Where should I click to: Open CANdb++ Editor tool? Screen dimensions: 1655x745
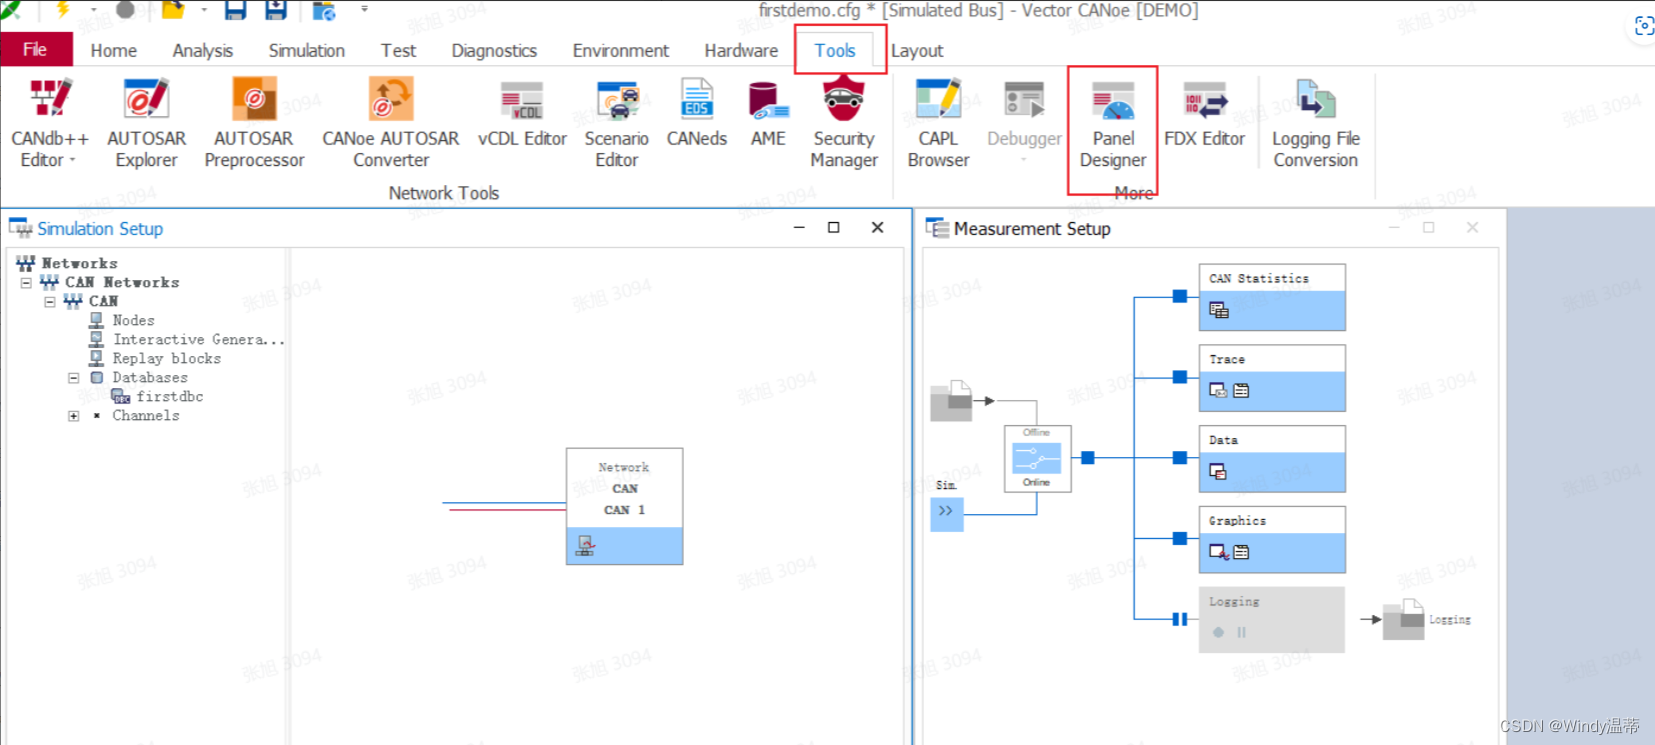point(50,122)
